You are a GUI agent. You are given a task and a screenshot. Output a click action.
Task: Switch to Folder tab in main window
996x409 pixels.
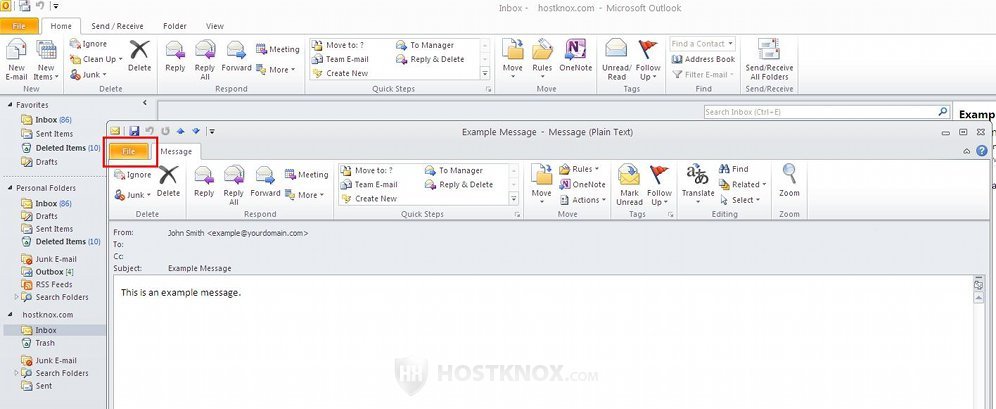click(174, 26)
